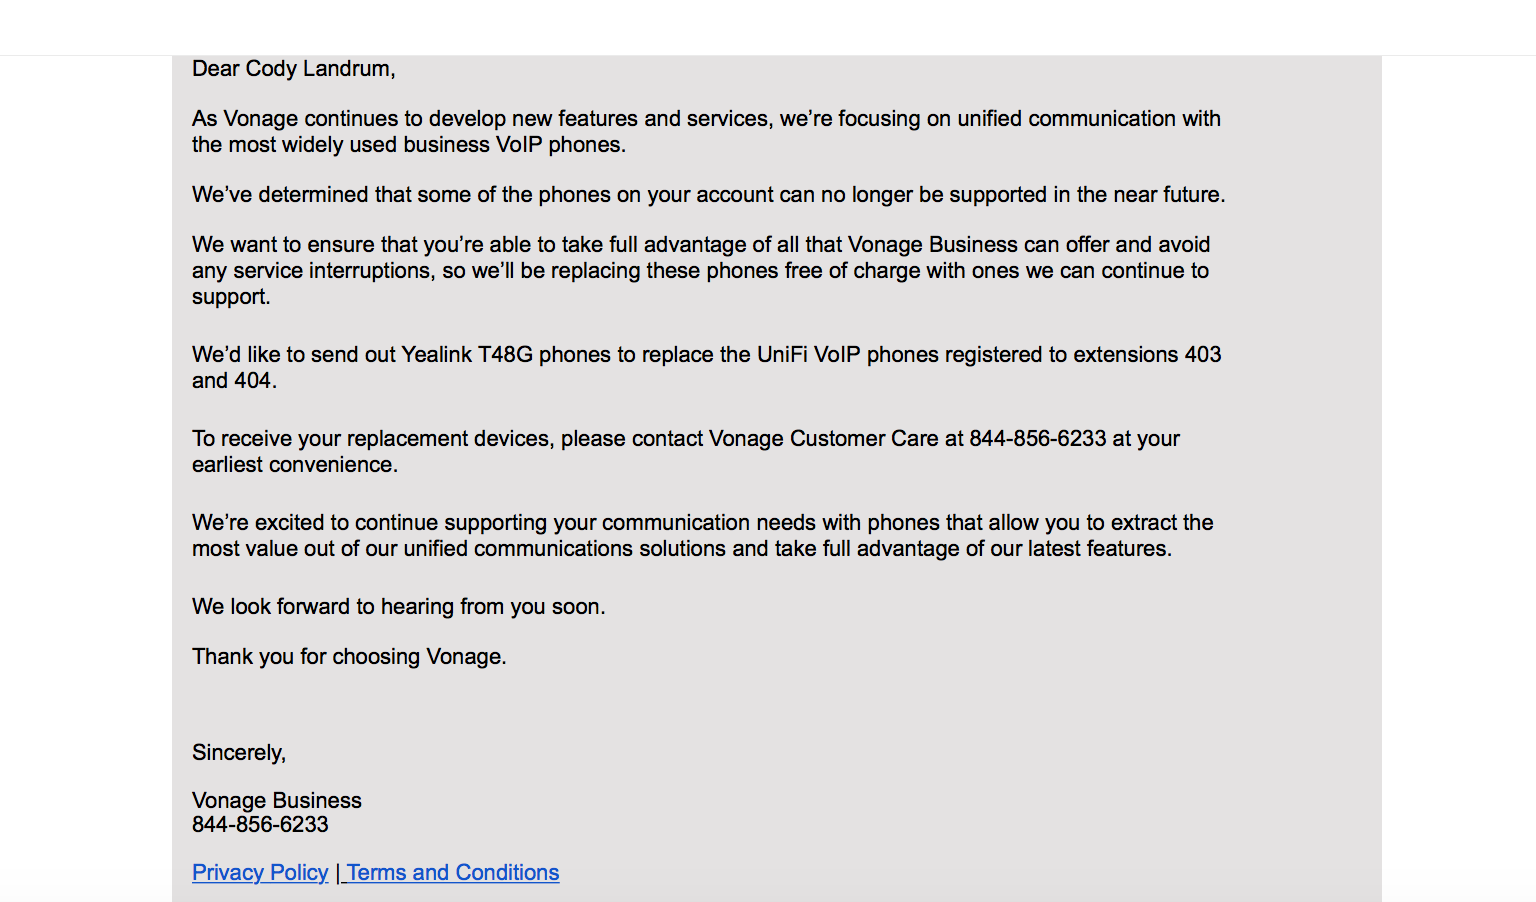Click the extension number '403'
The width and height of the screenshot is (1536, 902).
1202,354
